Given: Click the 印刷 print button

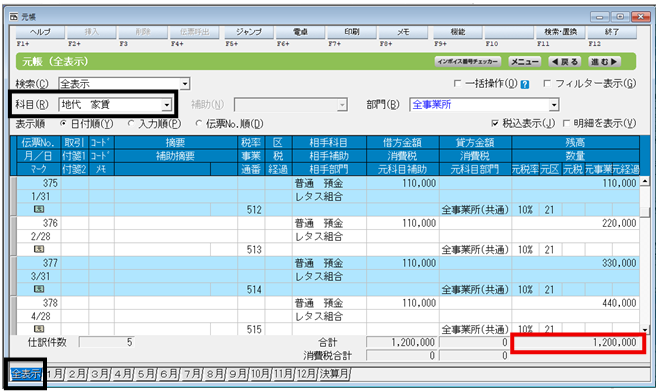Looking at the screenshot, I should (352, 32).
